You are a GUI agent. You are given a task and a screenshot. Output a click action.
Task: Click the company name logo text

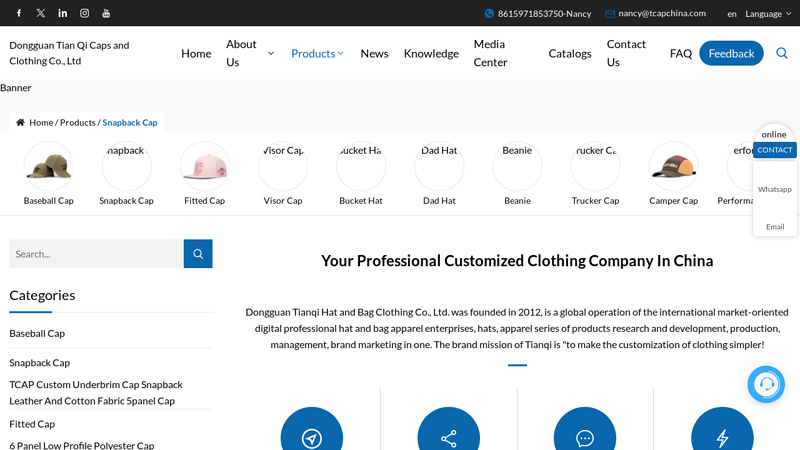pos(69,53)
